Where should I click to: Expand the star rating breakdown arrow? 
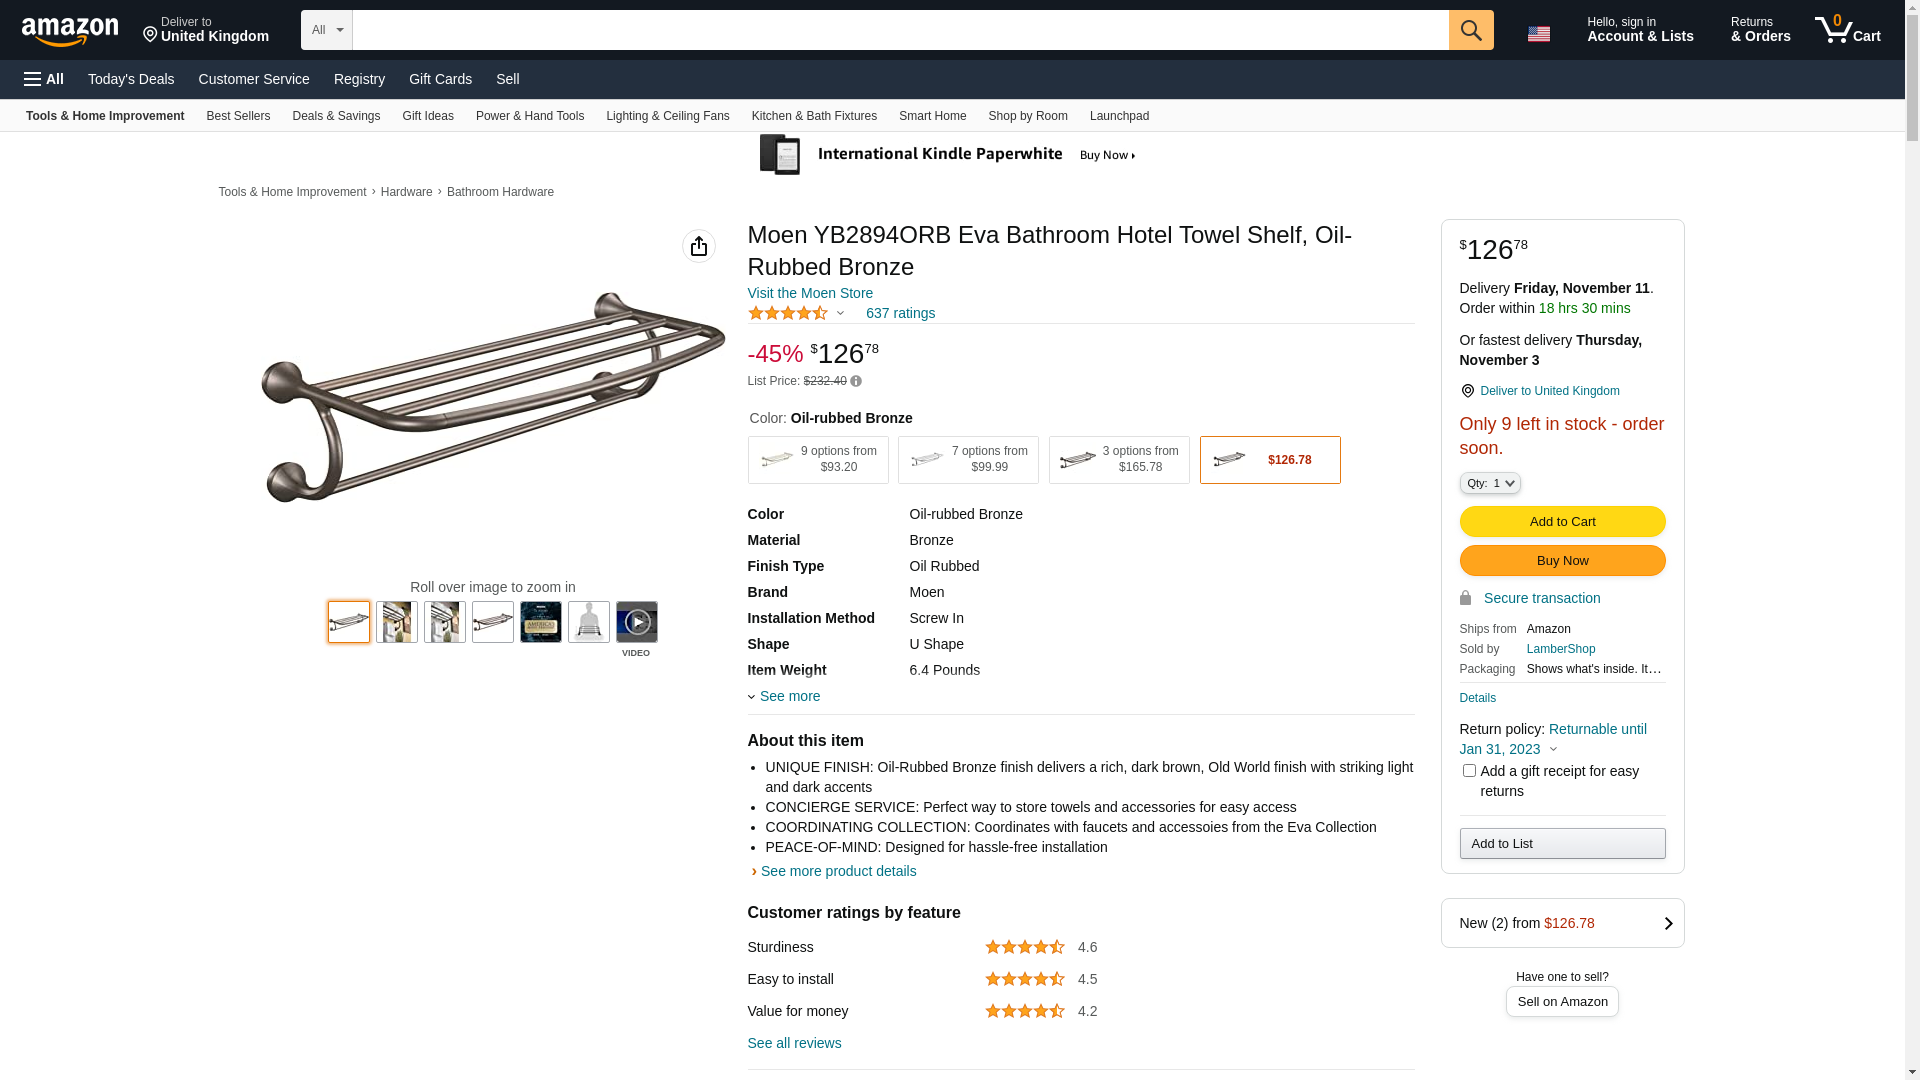[840, 314]
